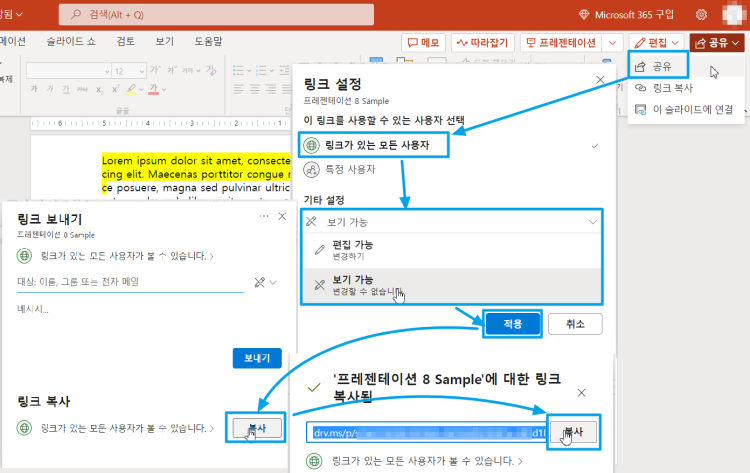
Task: Apply bold formatting
Action: pos(34,89)
